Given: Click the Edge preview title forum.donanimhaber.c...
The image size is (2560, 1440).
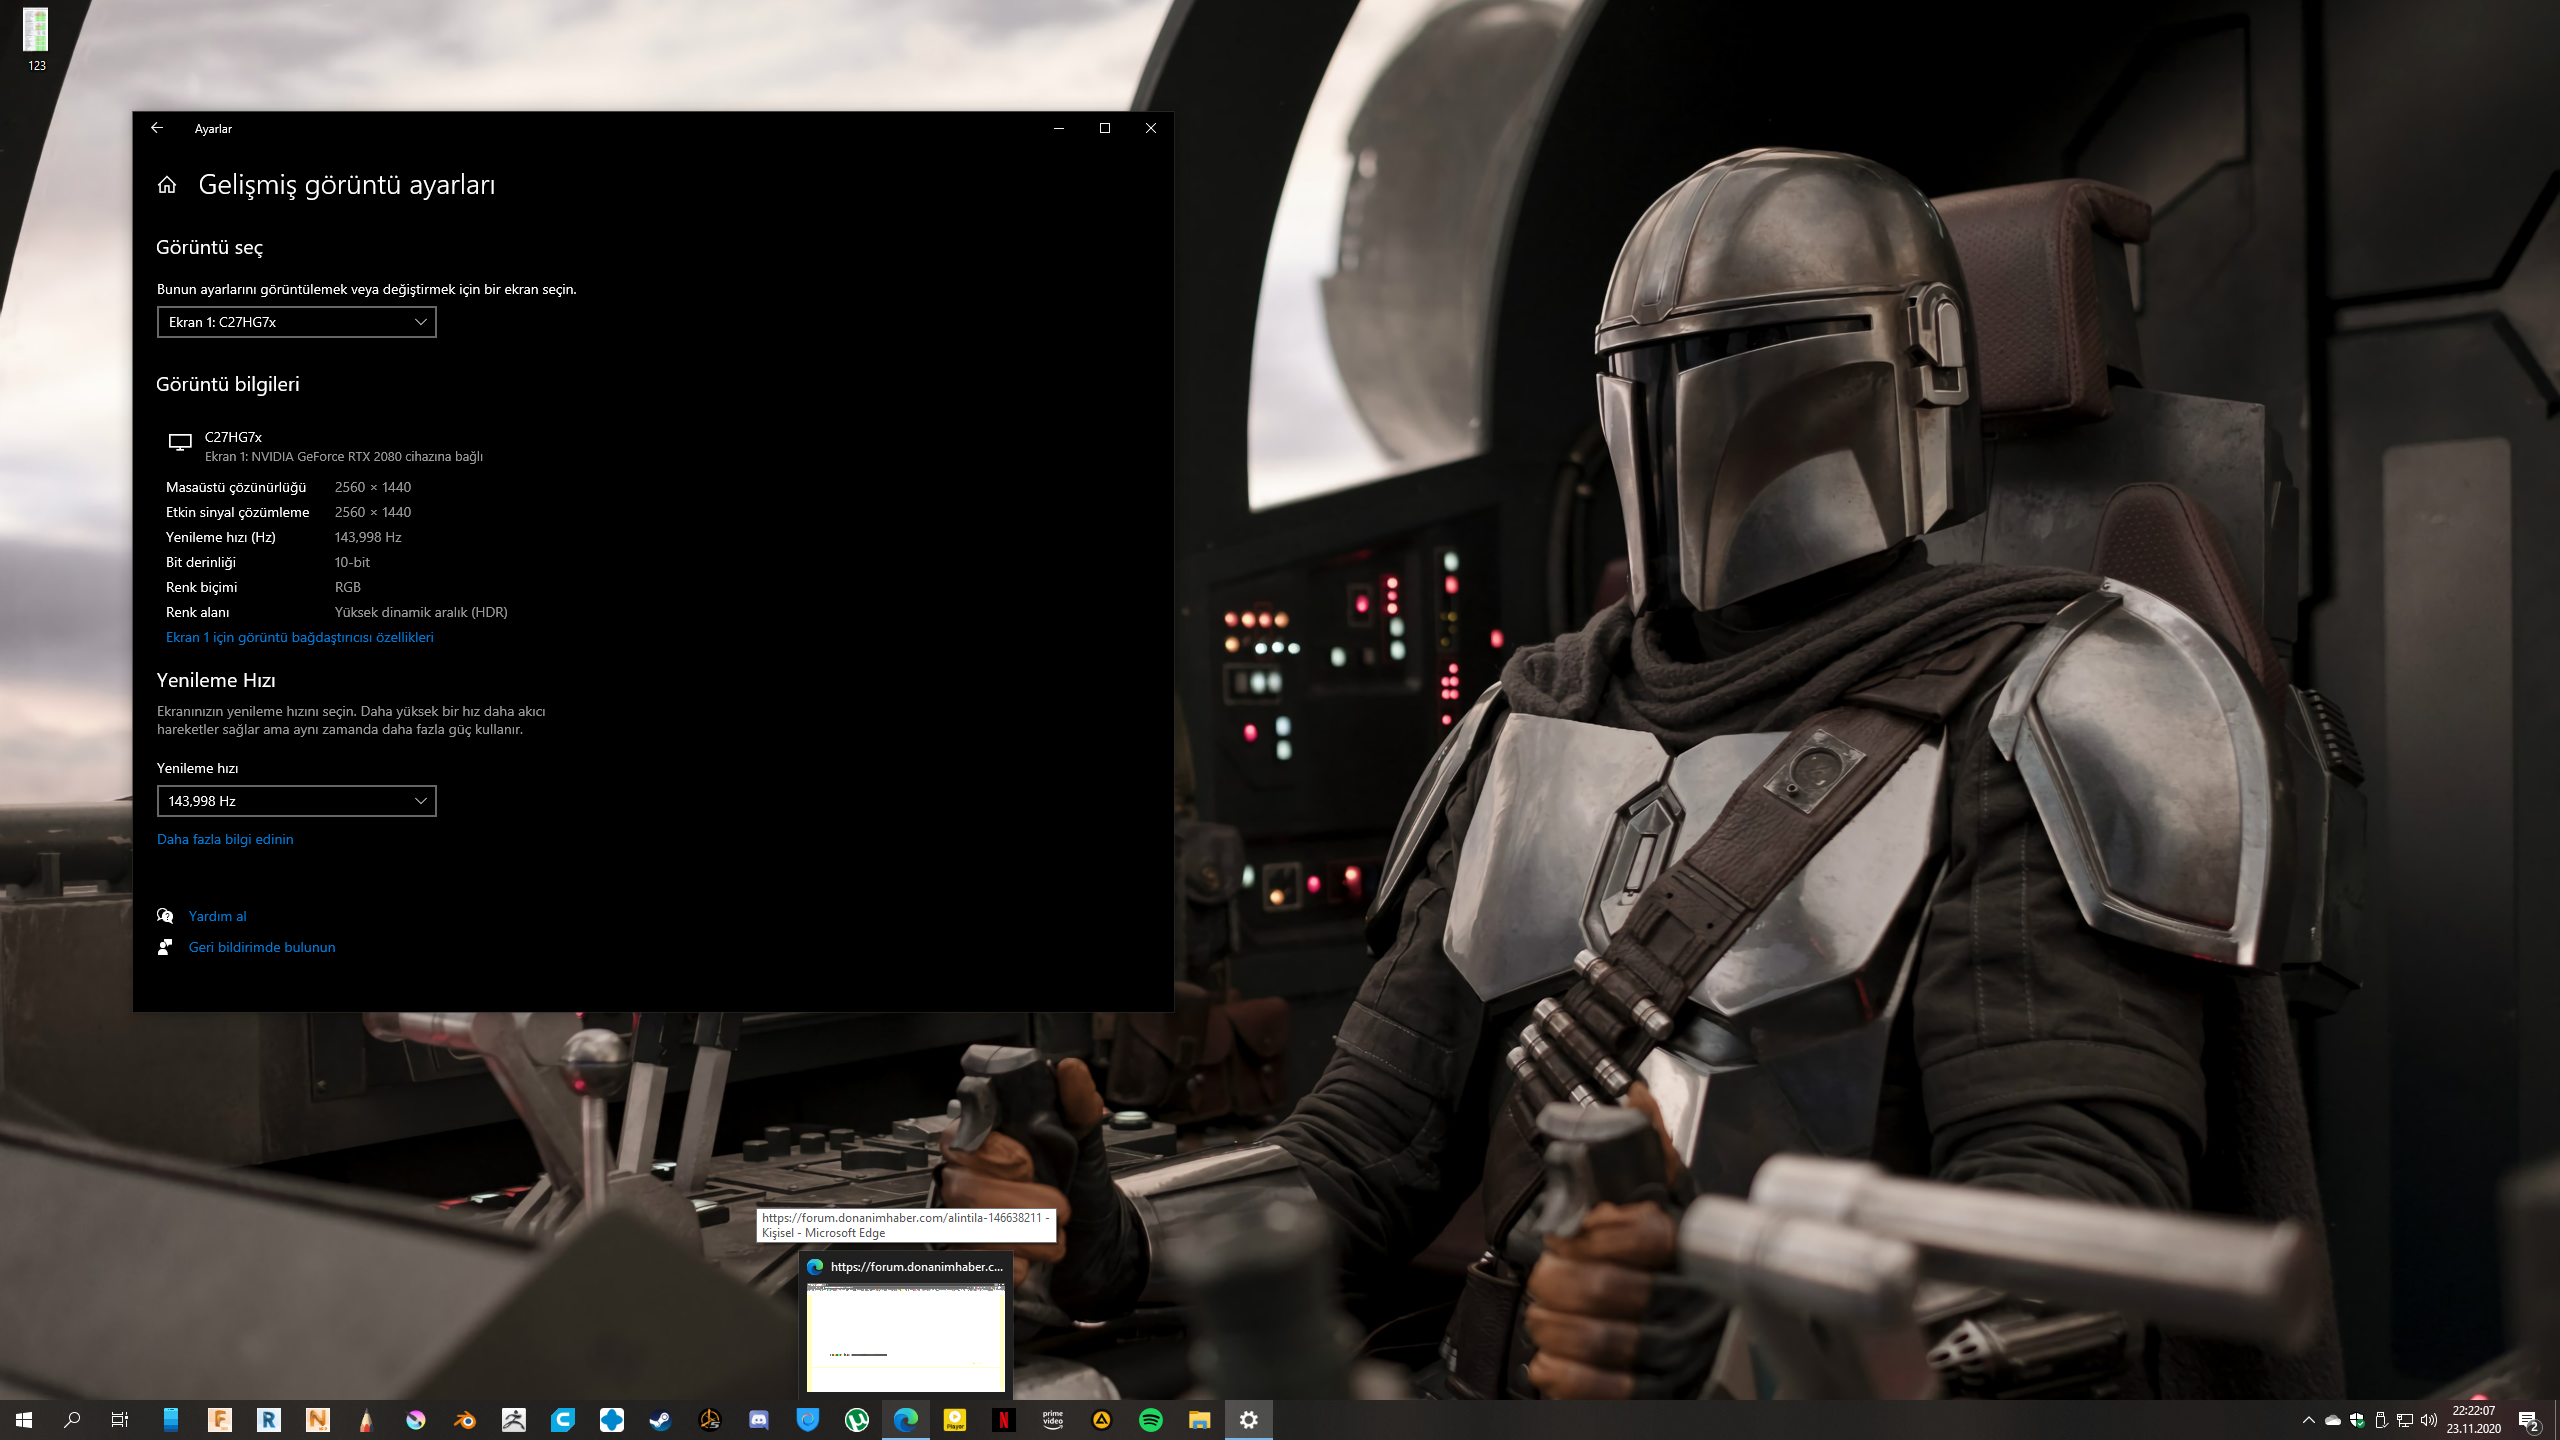Looking at the screenshot, I should pos(916,1267).
